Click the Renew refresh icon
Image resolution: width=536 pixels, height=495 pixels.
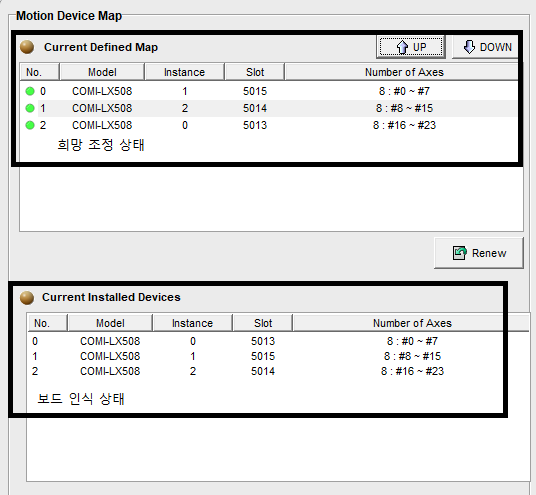pos(459,253)
